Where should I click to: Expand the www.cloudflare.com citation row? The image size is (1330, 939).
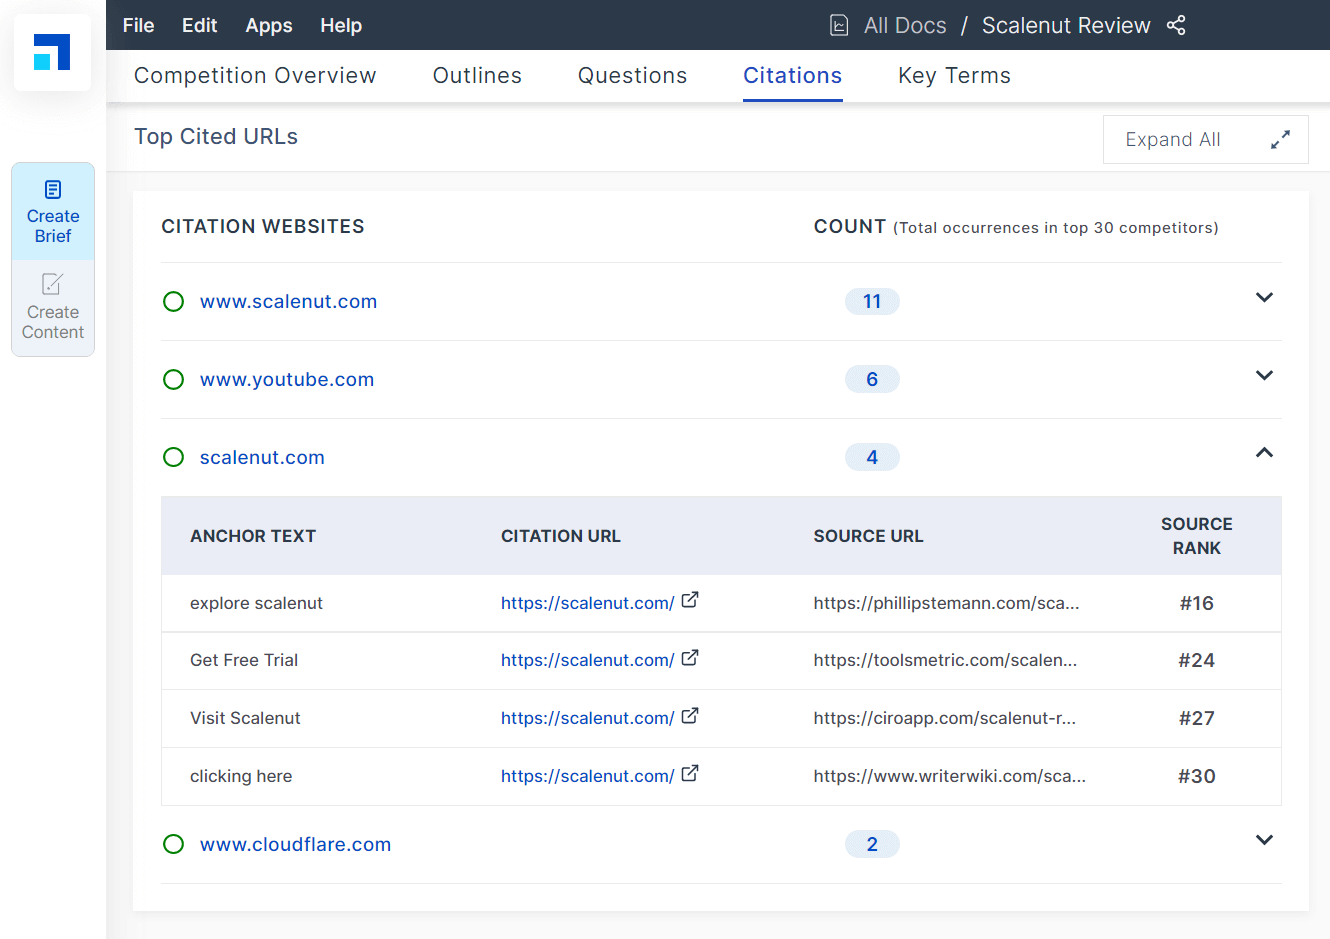[1264, 841]
